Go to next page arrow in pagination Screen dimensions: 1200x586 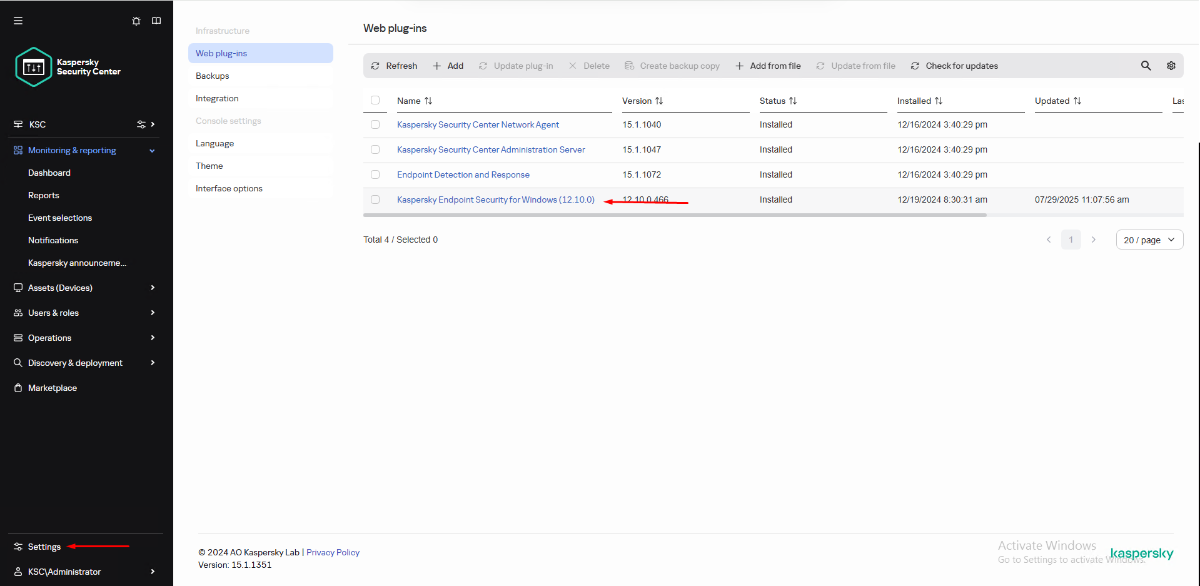point(1093,240)
